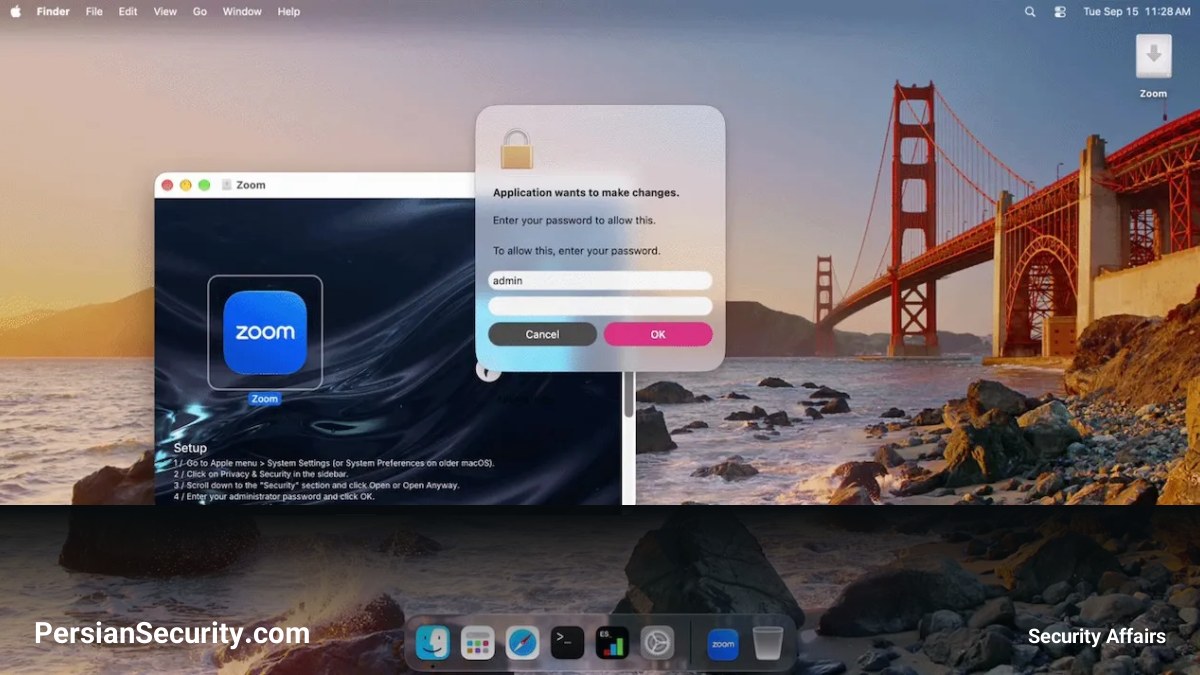Click the date and time in menu bar

click(x=1137, y=12)
